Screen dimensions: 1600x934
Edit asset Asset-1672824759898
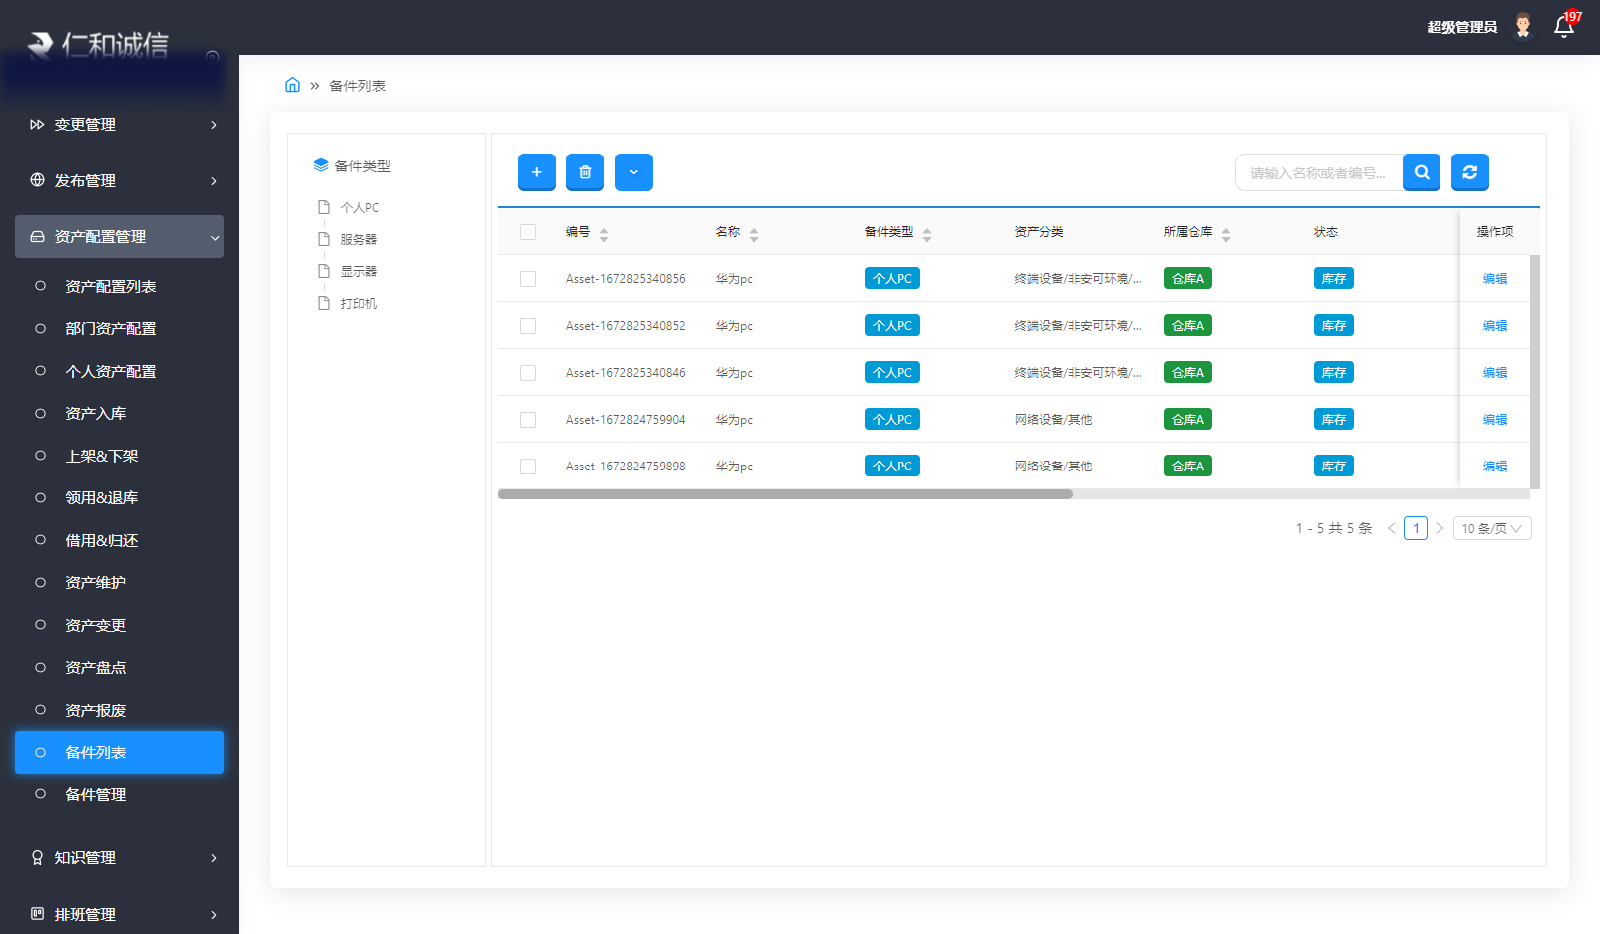click(1495, 466)
